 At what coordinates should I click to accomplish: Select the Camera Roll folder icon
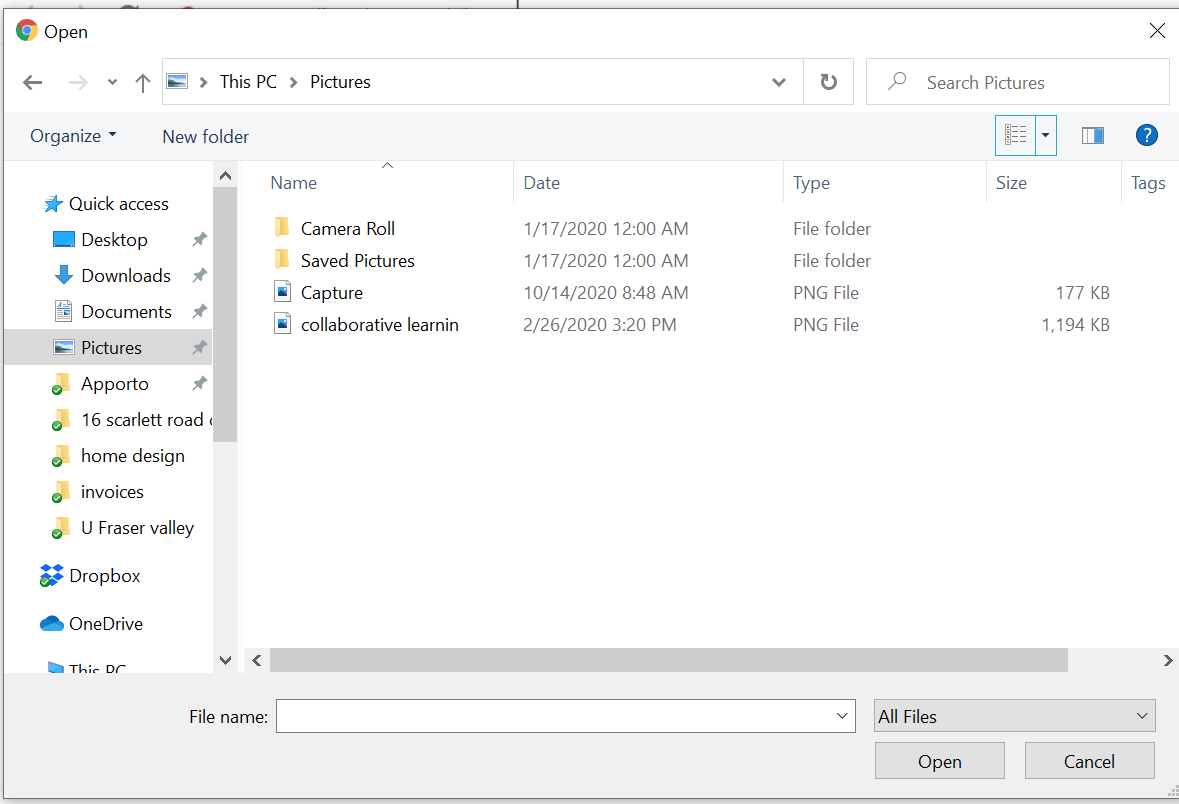(282, 227)
